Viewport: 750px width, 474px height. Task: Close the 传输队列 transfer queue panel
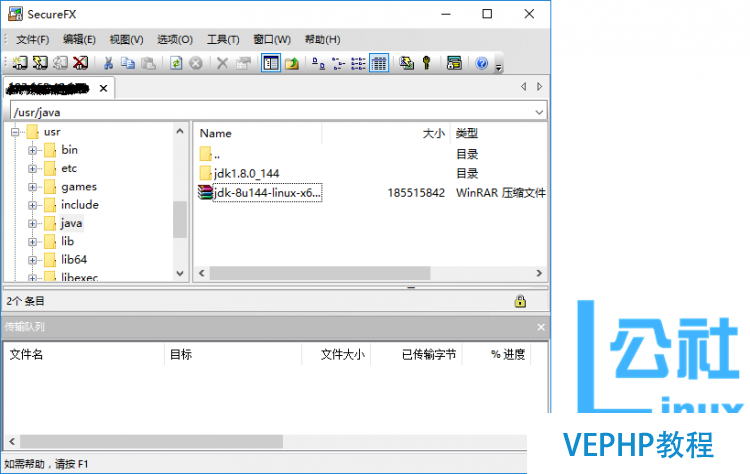click(541, 327)
